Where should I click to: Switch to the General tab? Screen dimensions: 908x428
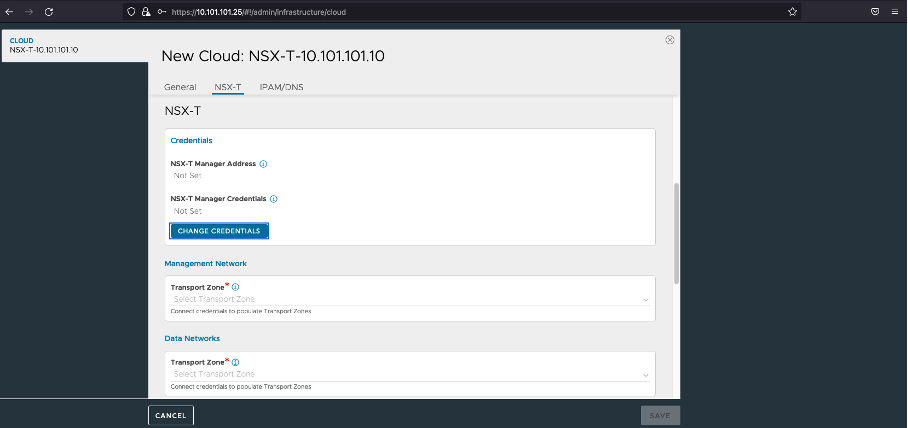(x=180, y=87)
